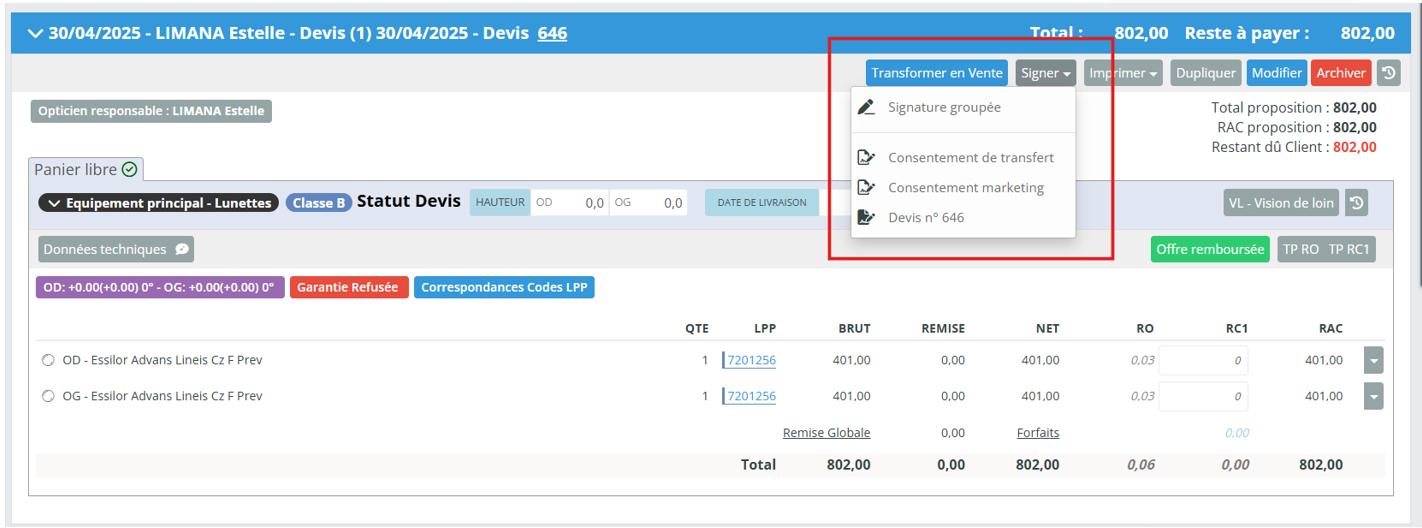Open LPP code 7201256 on the OD row
This screenshot has height=528, width=1422.
(751, 360)
